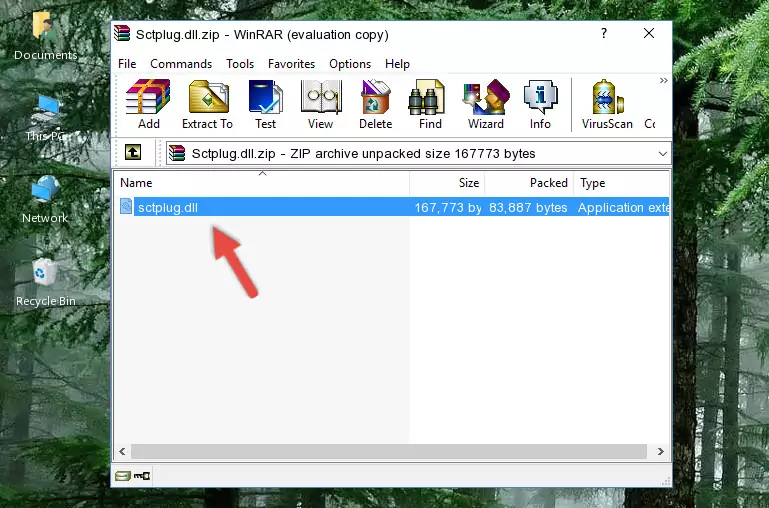Click the key password icon in status bar
Viewport: 769px width, 508px height.
click(142, 475)
